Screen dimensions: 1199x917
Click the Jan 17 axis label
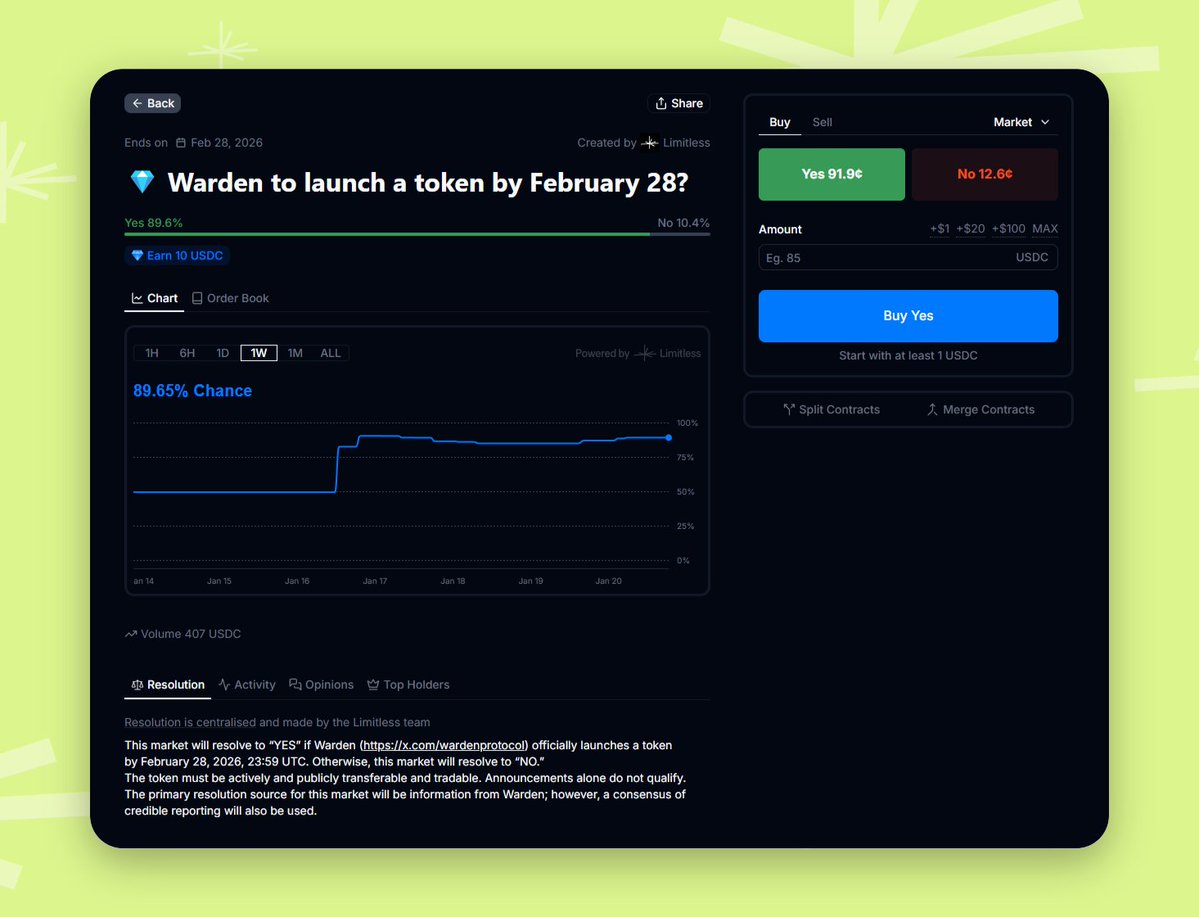click(x=375, y=581)
